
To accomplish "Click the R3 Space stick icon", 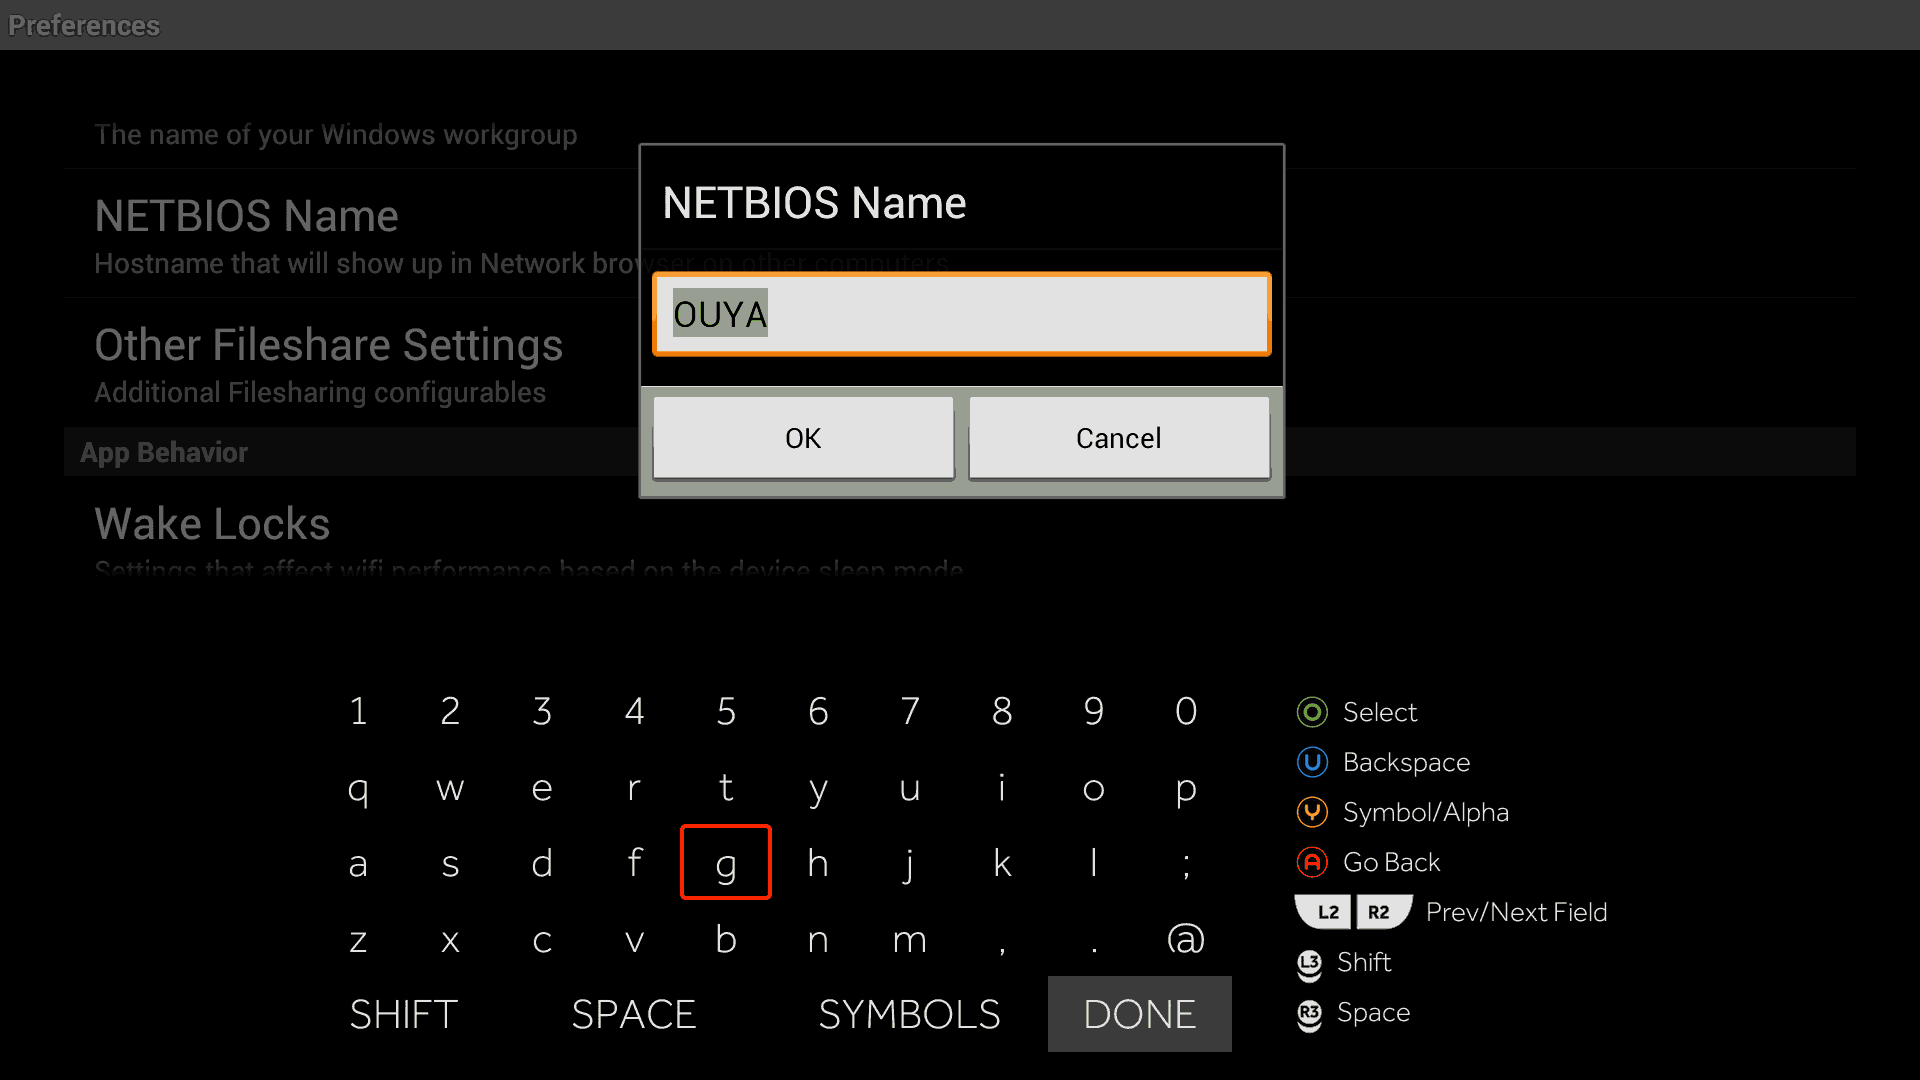I will coord(1309,1014).
